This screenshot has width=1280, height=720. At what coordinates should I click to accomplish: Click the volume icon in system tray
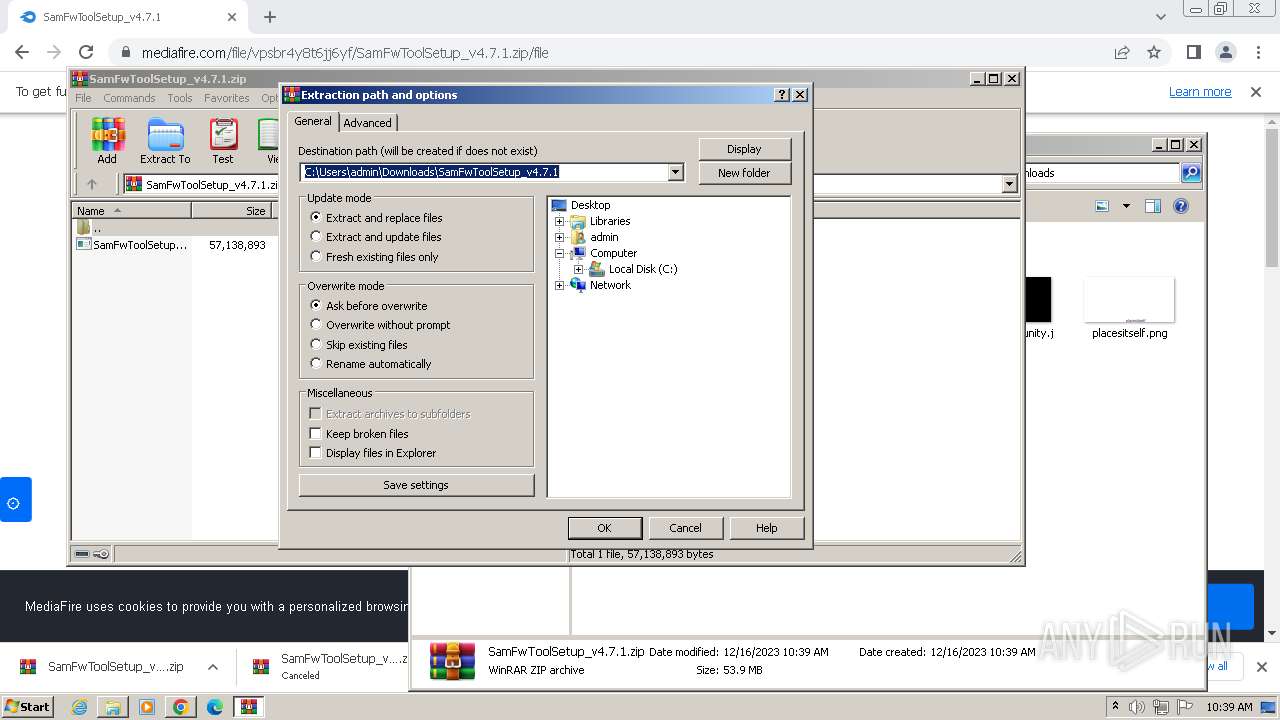point(1137,707)
